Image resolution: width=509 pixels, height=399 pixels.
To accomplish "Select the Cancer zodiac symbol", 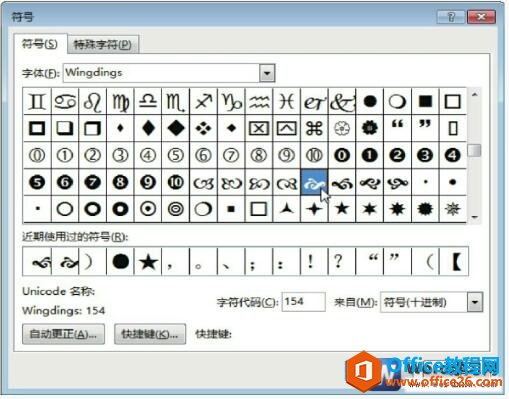I will [65, 101].
